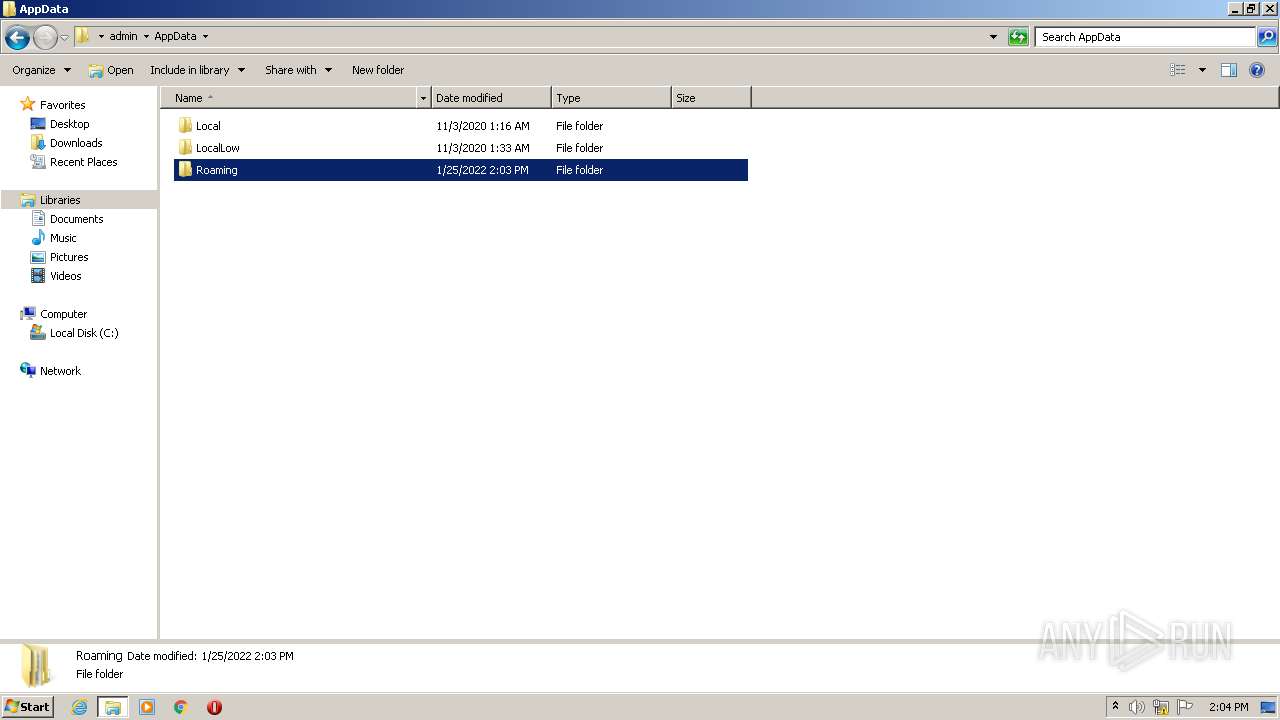Click the admin breadcrumb in address bar
Screen dimensions: 1280x720
tap(123, 36)
